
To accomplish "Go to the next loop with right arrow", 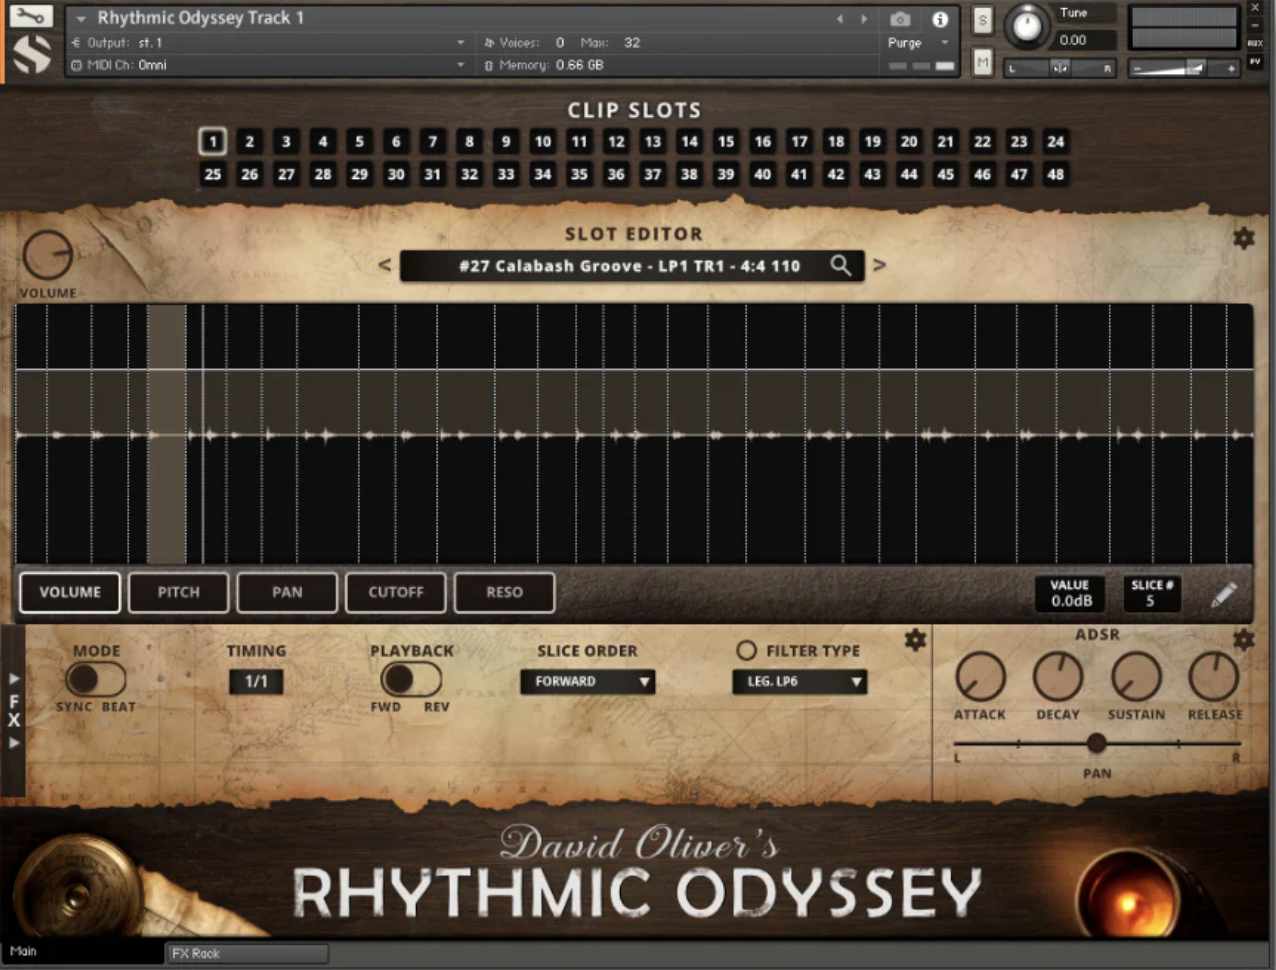I will coord(879,265).
